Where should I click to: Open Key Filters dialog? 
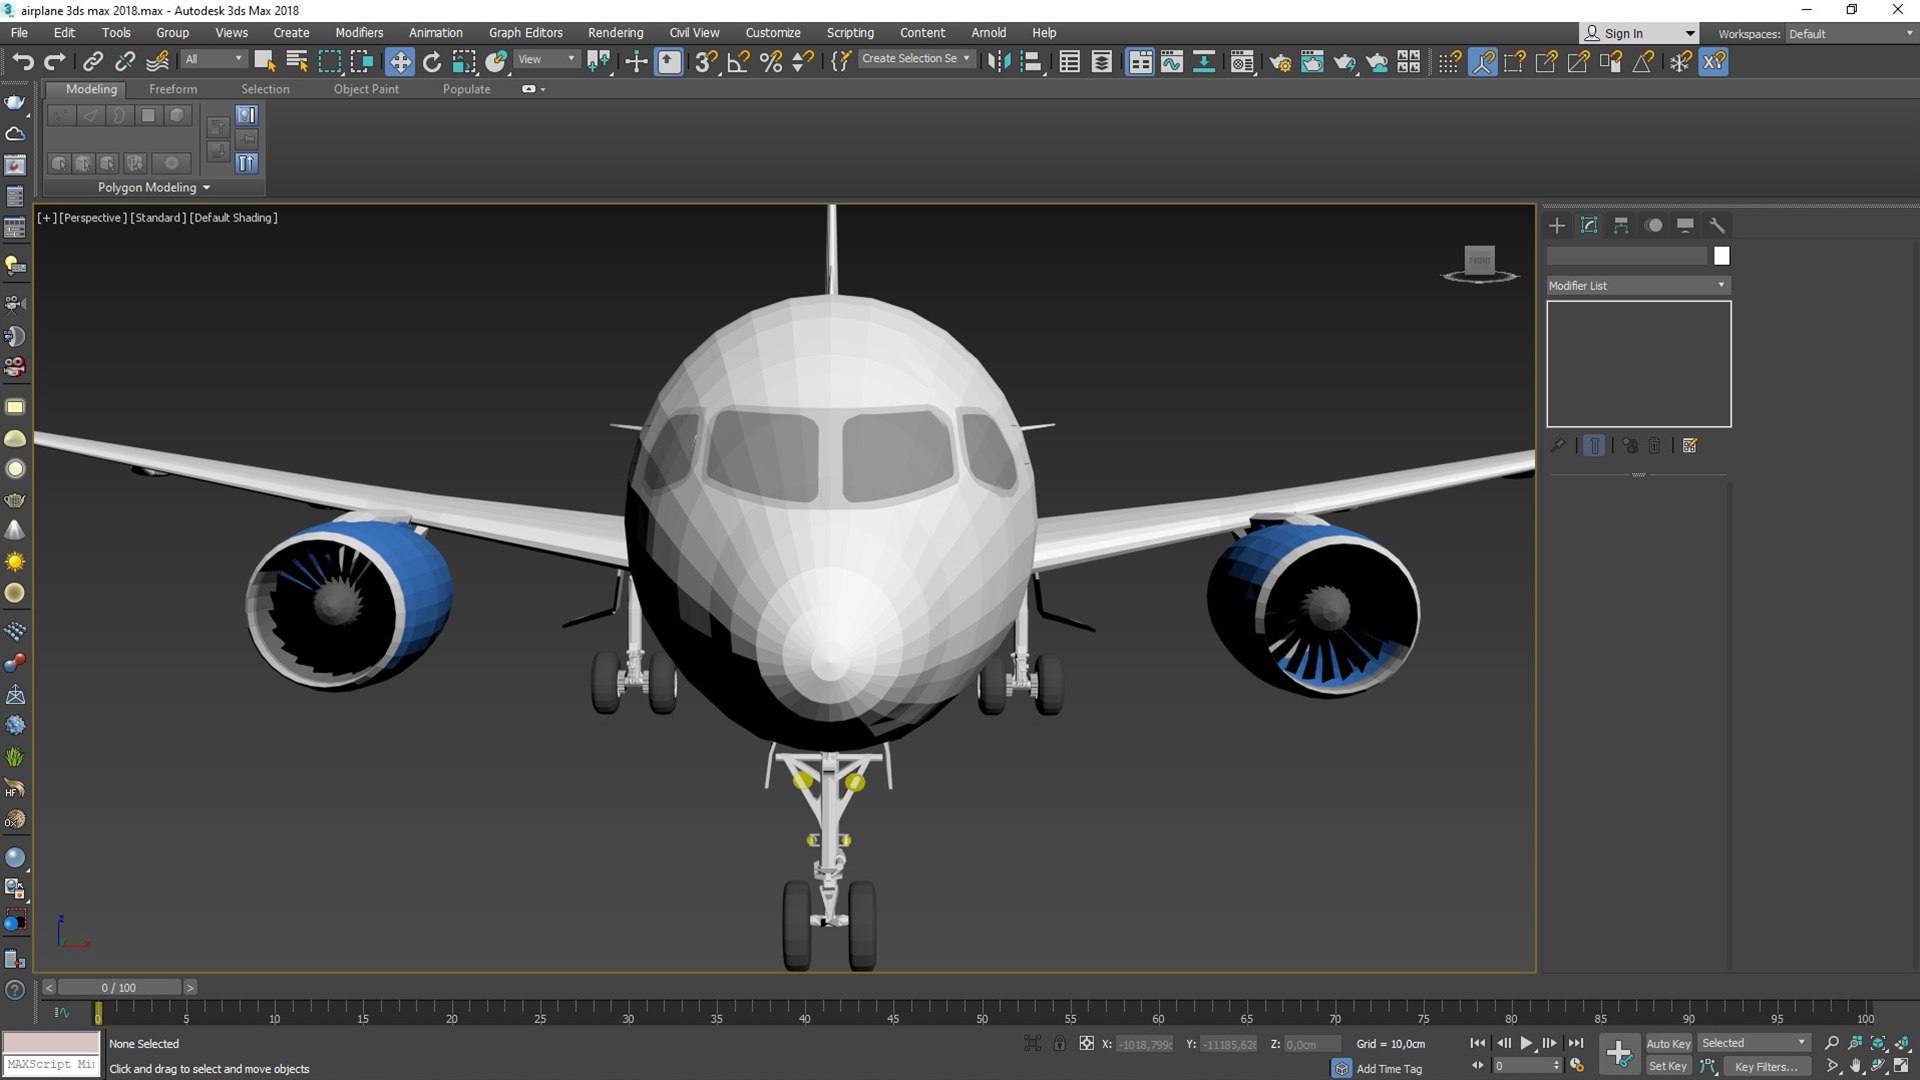pos(1766,1066)
